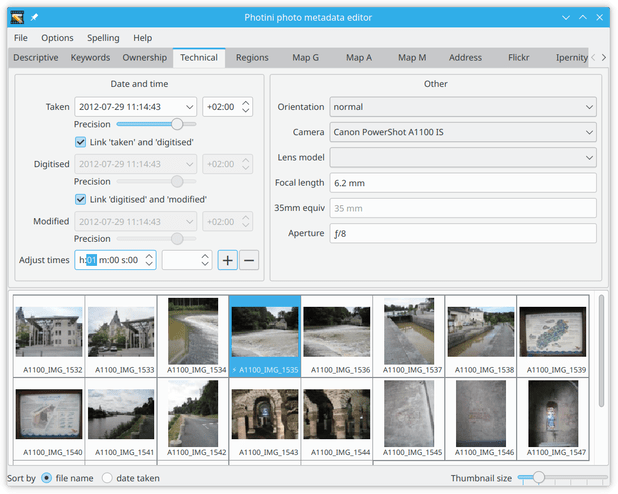Viewport: 618px width, 494px height.
Task: Click the minus button to subtract time adjustment
Action: 249,260
